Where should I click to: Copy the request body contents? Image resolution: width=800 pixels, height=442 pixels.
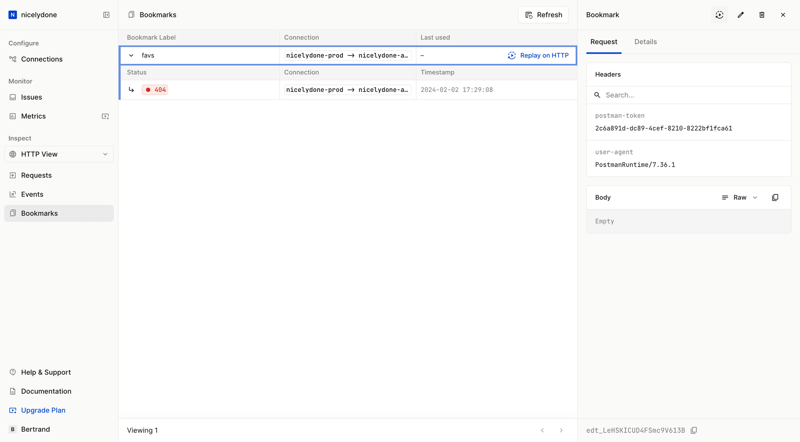coord(775,198)
